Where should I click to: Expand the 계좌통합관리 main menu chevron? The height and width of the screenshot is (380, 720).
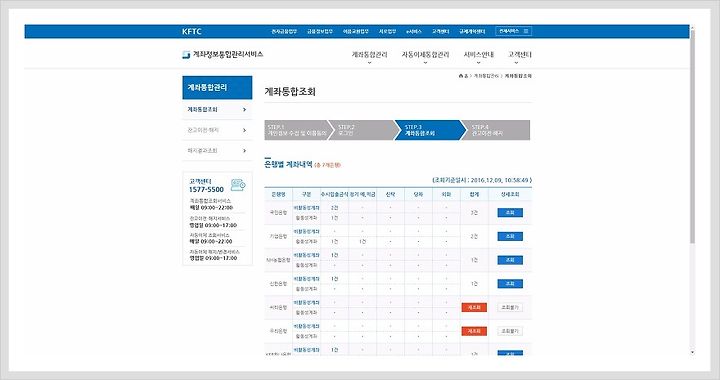(369, 62)
